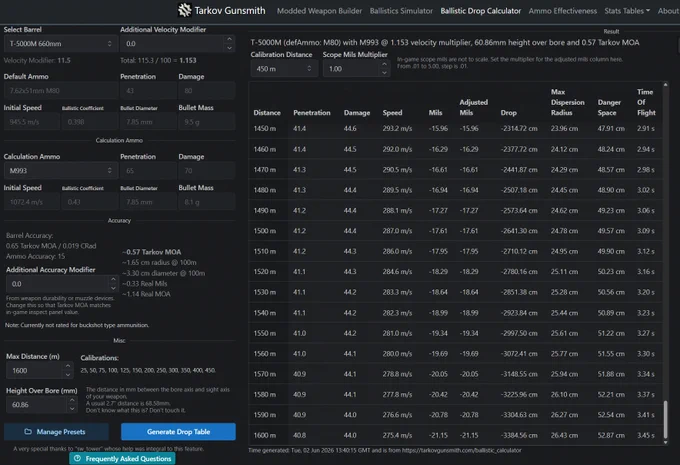Viewport: 680px width, 465px height.
Task: Decrease the Max Distance value
Action: [x=68, y=375]
